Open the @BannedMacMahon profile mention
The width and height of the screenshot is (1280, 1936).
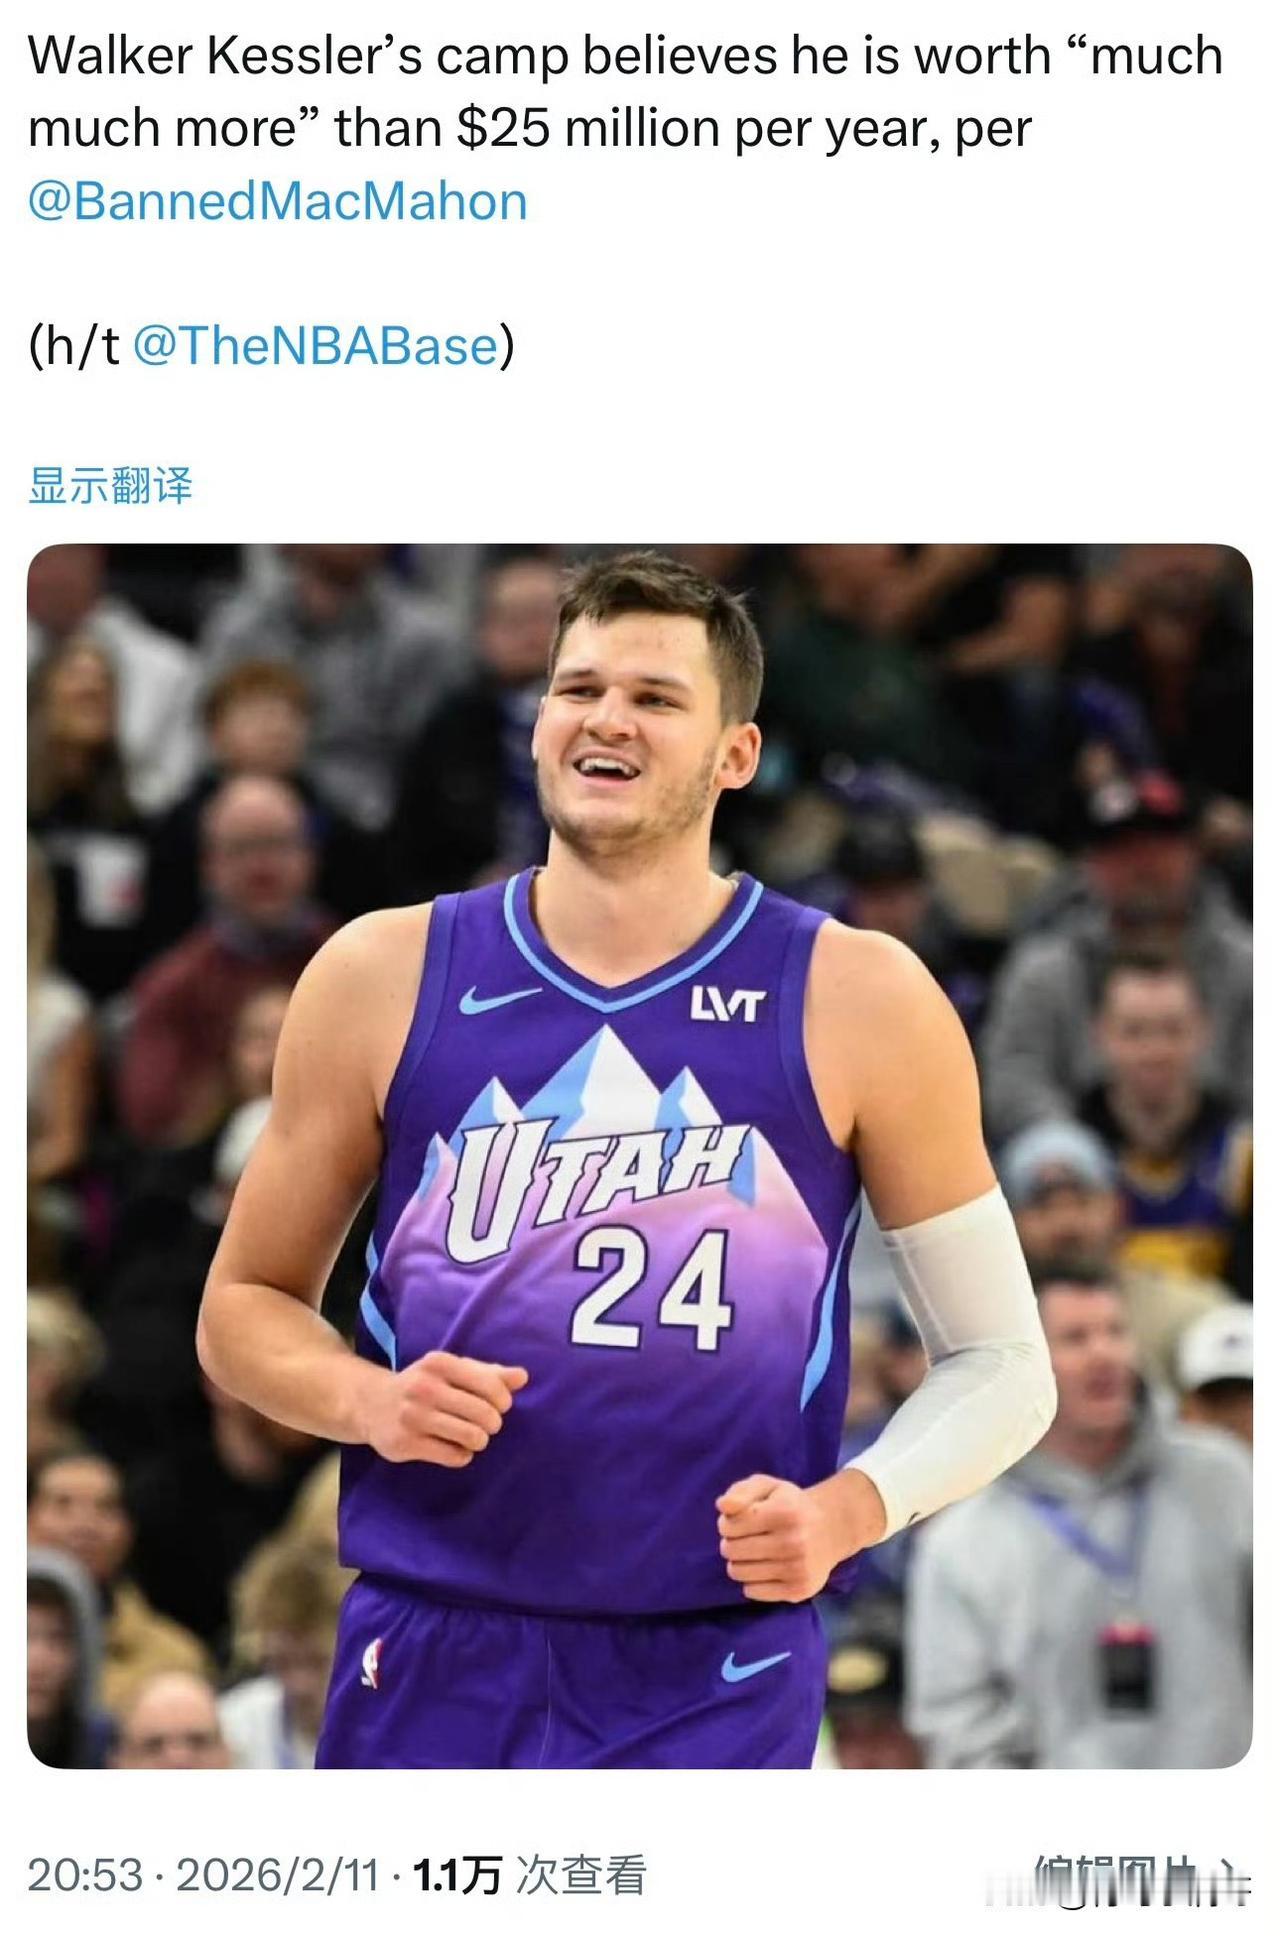[277, 201]
